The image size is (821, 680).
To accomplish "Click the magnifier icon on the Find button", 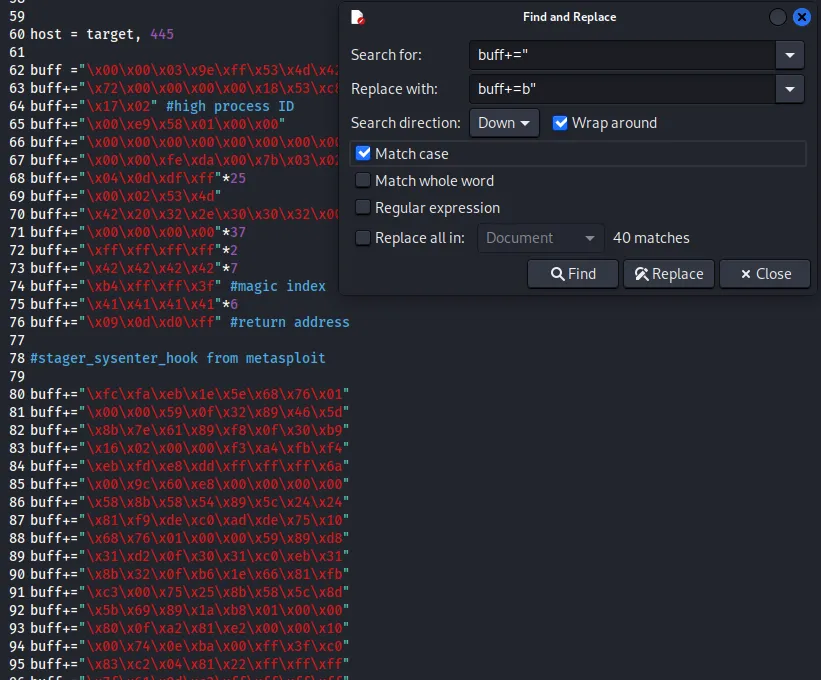I will (558, 274).
